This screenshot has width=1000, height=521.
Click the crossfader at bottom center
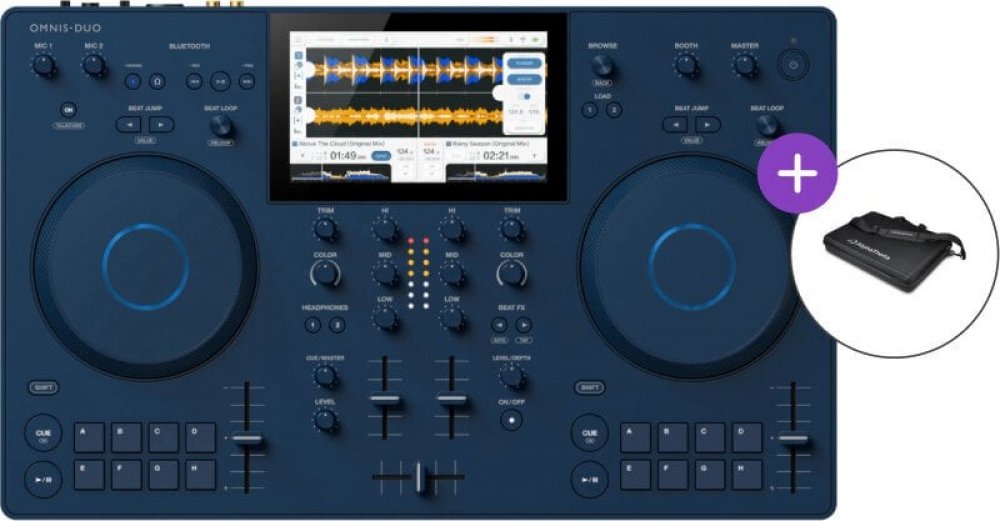pyautogui.click(x=418, y=477)
